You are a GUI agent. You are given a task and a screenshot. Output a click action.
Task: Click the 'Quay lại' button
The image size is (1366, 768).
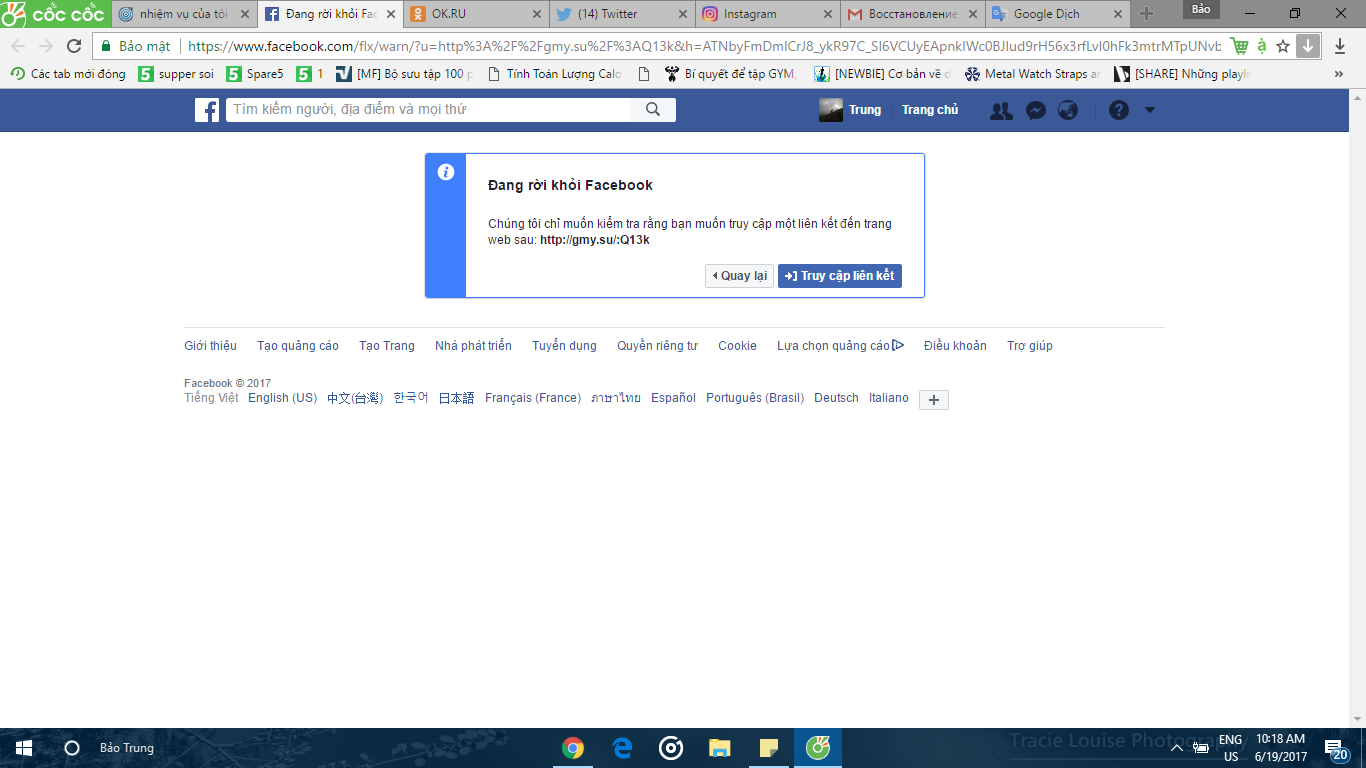click(739, 276)
